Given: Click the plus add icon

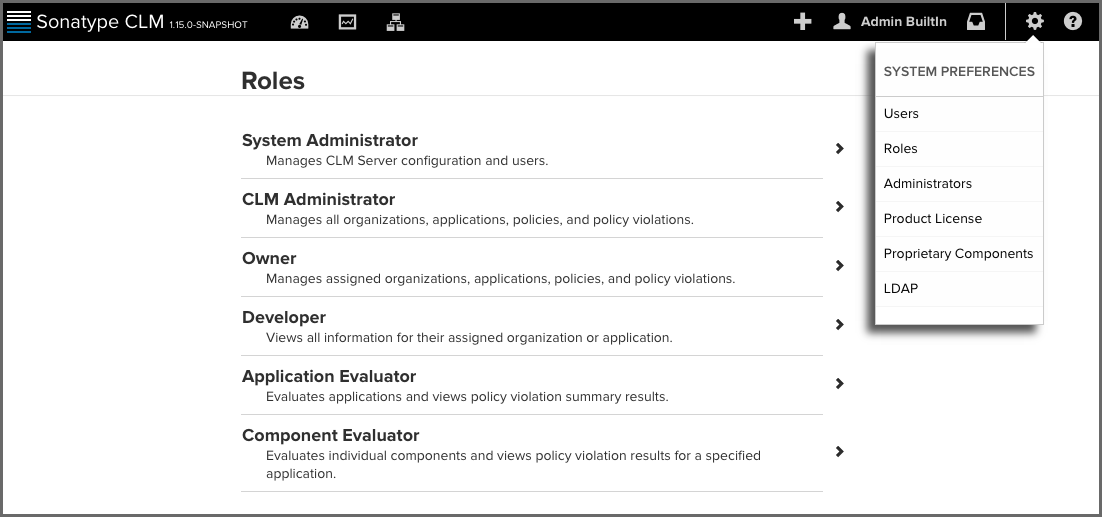Looking at the screenshot, I should tap(802, 22).
